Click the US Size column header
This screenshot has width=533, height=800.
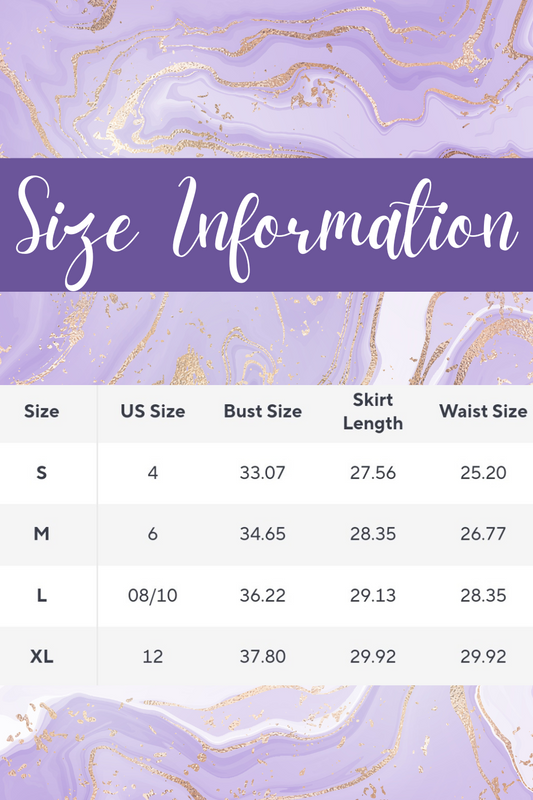153,411
